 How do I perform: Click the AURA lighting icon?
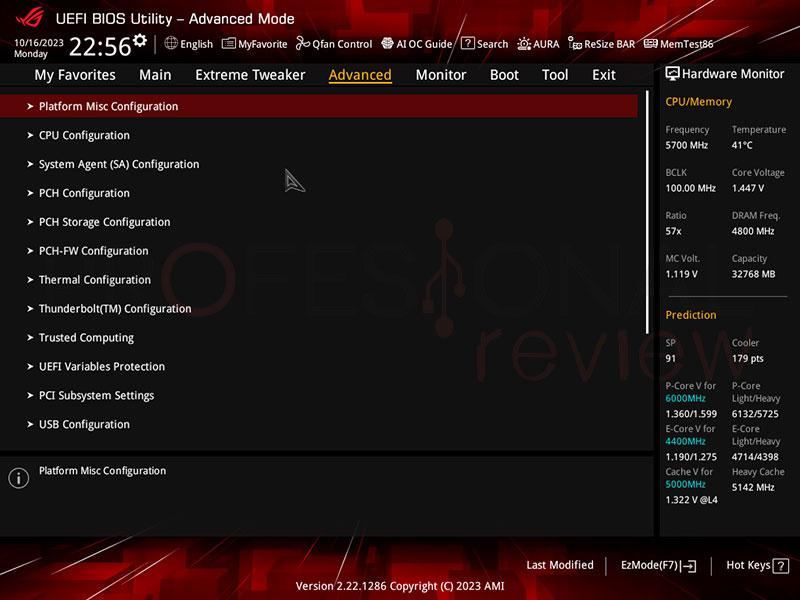click(523, 44)
